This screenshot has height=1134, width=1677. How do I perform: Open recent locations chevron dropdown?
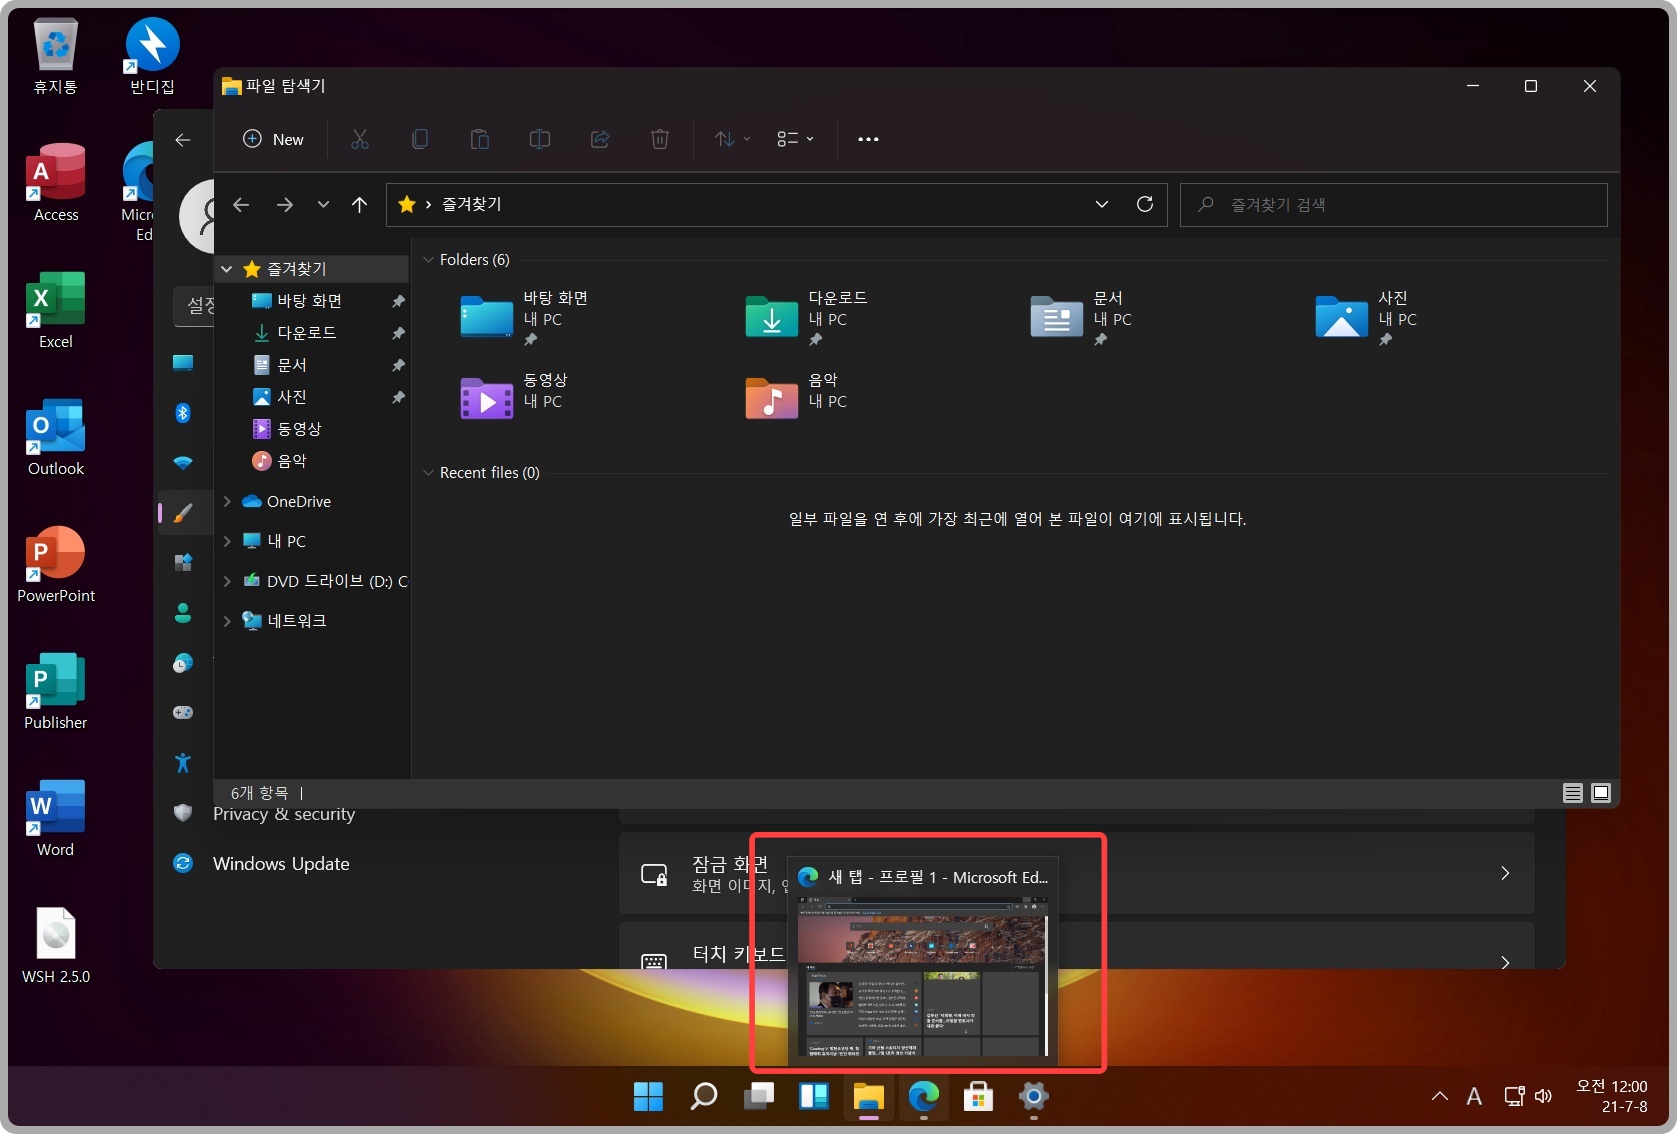pyautogui.click(x=323, y=204)
